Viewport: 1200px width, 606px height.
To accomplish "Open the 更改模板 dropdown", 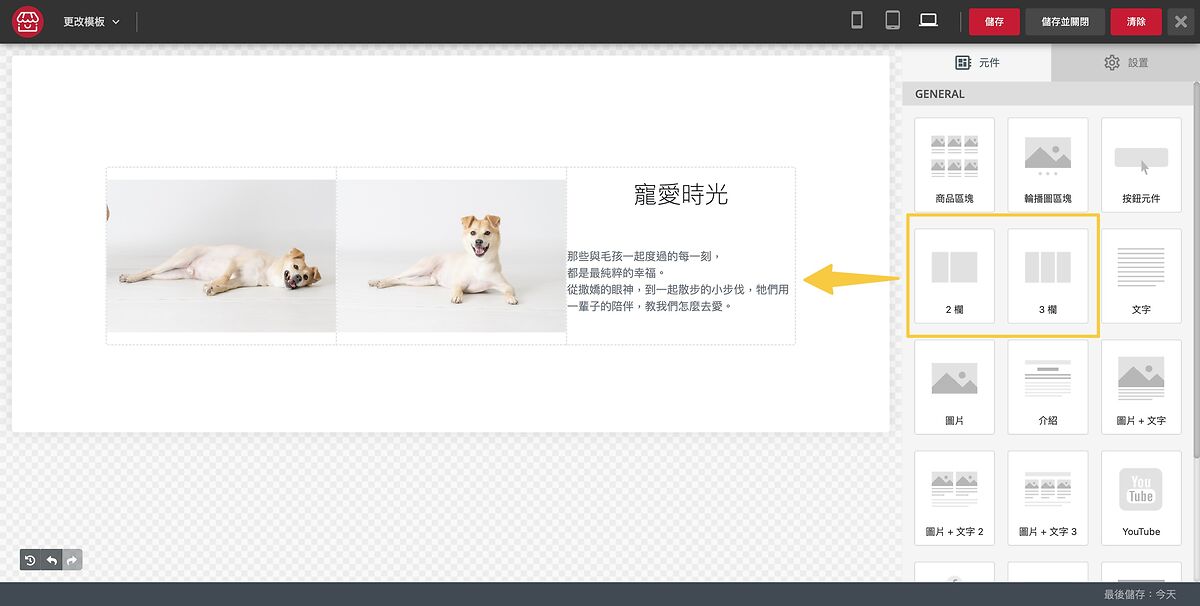I will coord(91,21).
